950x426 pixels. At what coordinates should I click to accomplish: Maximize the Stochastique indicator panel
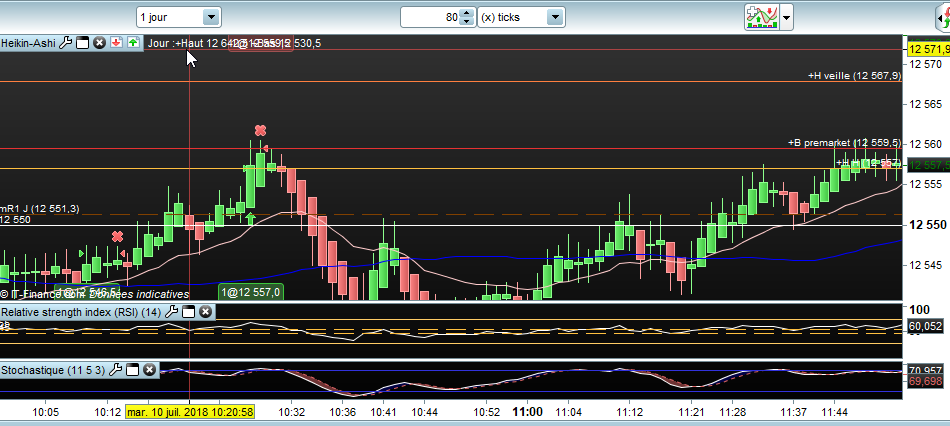click(x=132, y=370)
